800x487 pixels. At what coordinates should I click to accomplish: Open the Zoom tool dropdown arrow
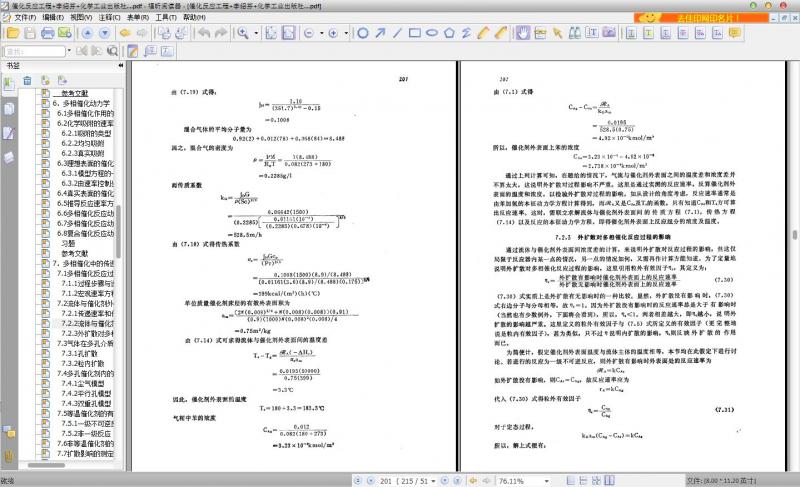pos(256,33)
